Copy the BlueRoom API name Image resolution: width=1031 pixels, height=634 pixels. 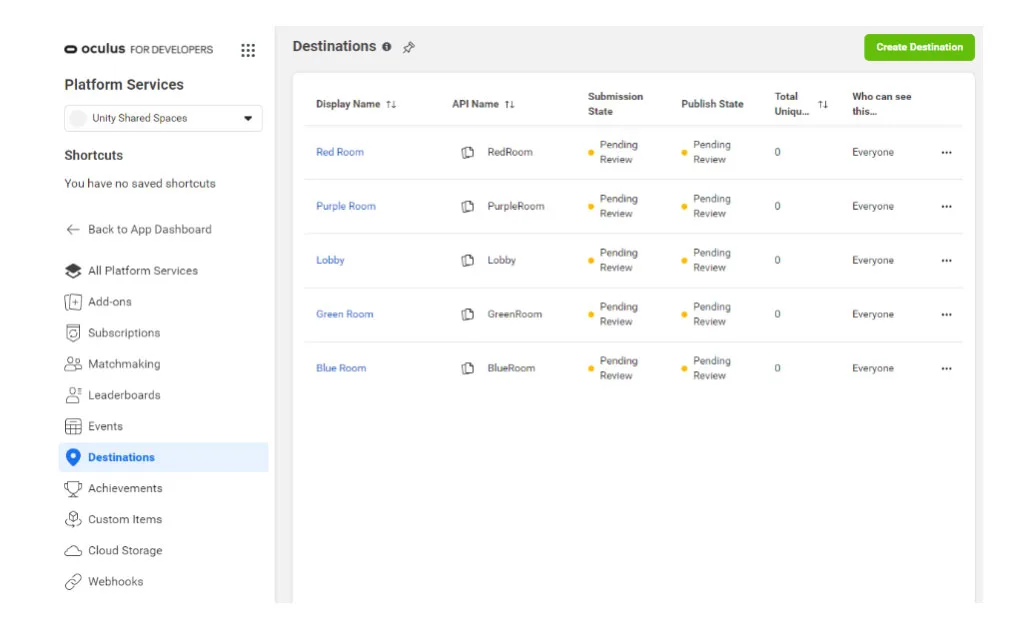click(468, 368)
